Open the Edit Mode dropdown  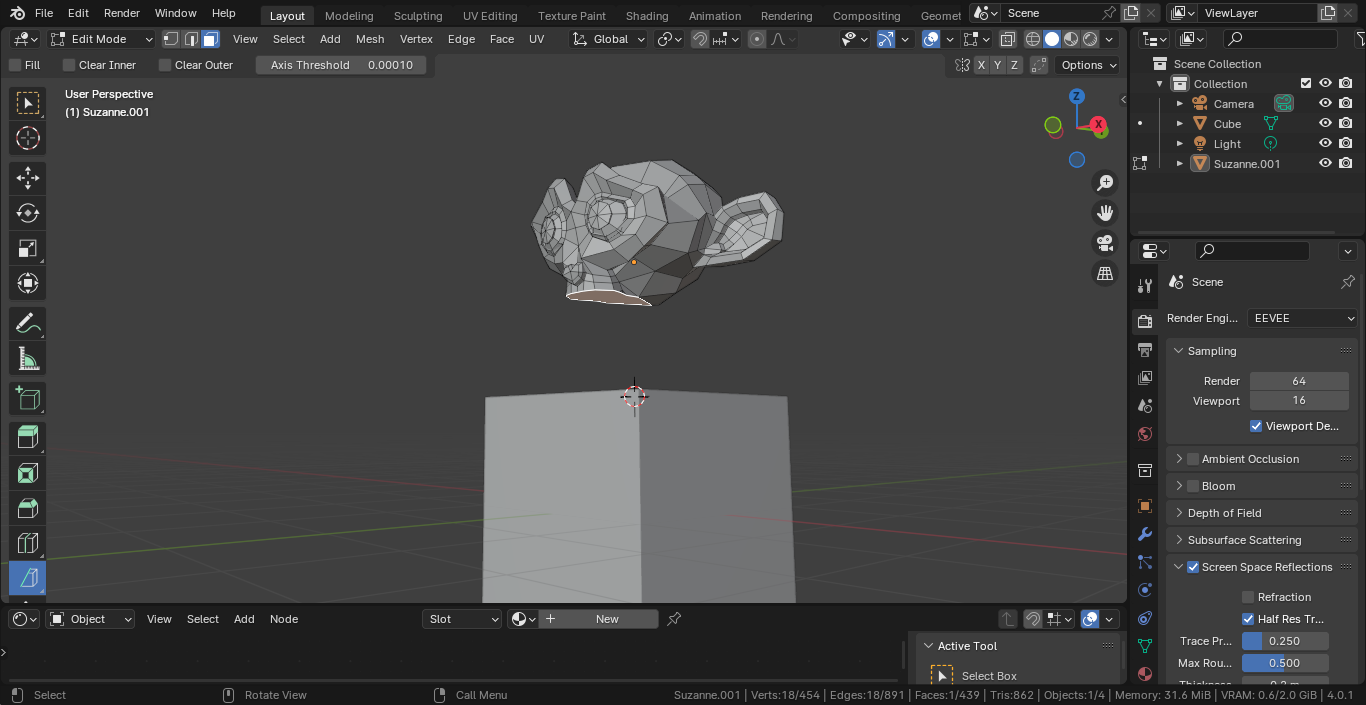101,39
